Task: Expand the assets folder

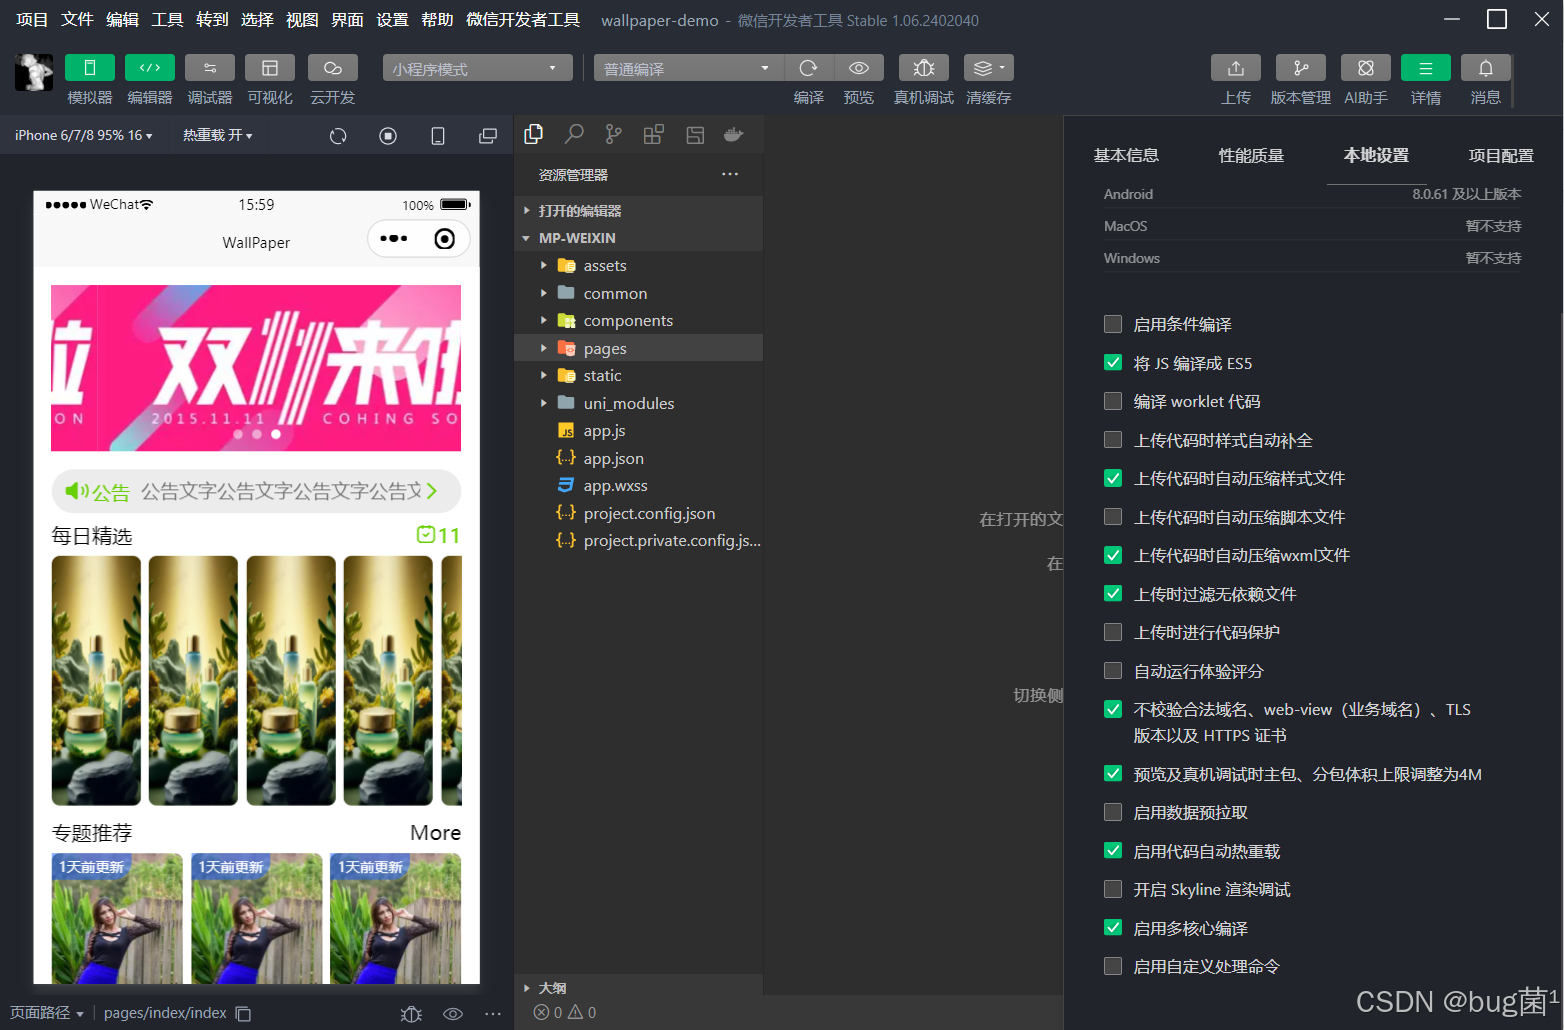Action: tap(638, 266)
